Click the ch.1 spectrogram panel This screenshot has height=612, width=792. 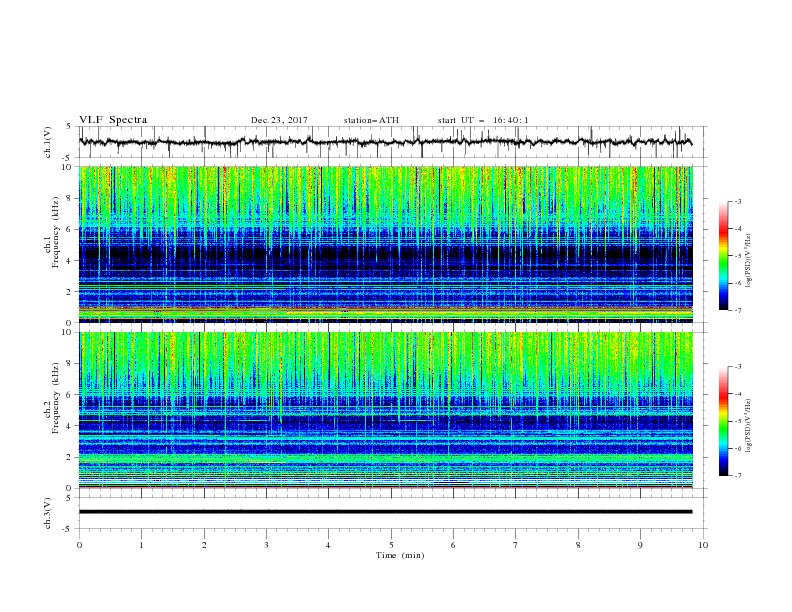tap(385, 244)
